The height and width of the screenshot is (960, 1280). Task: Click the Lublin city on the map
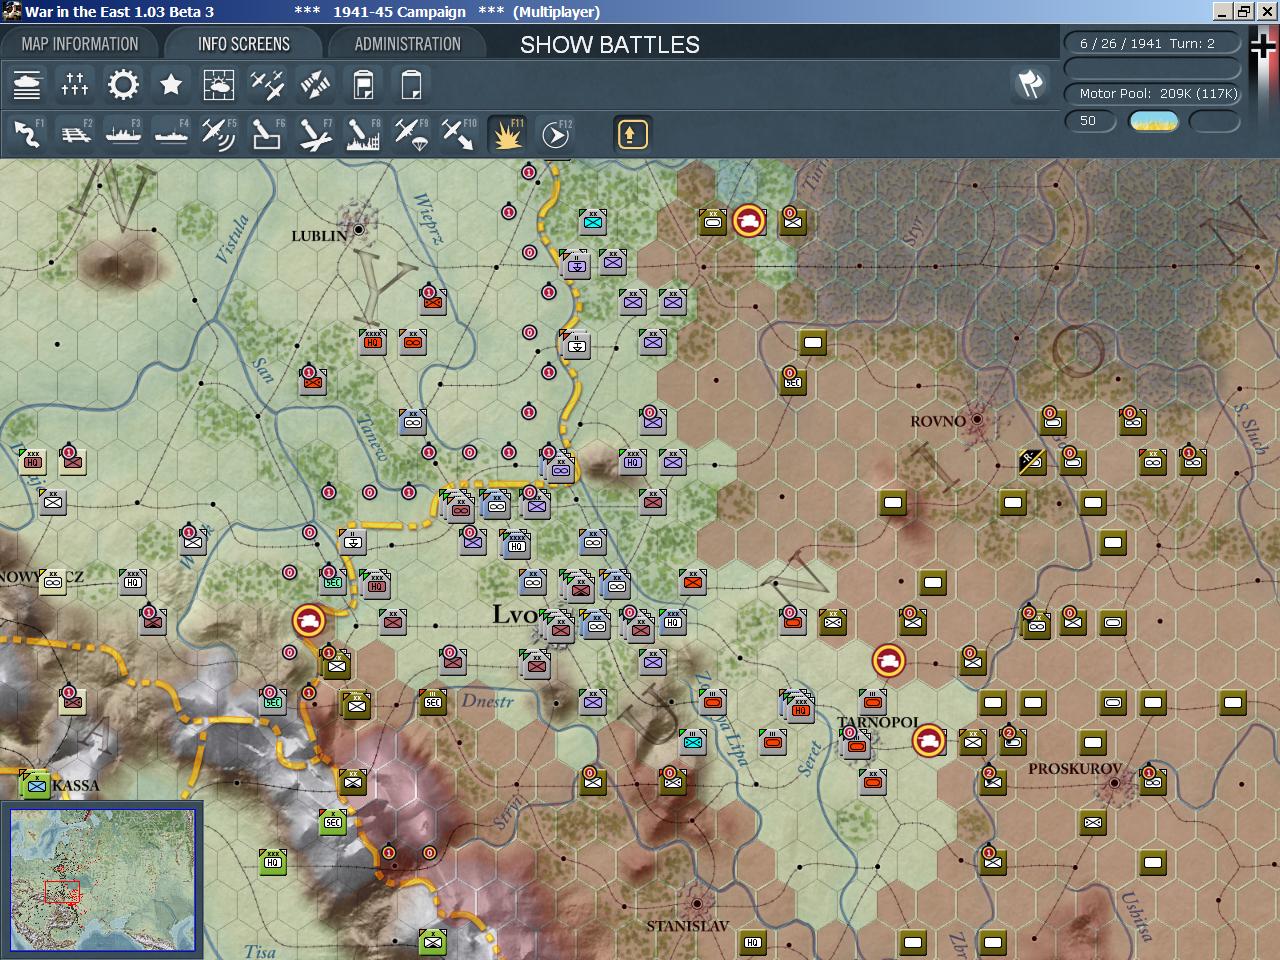coord(358,230)
